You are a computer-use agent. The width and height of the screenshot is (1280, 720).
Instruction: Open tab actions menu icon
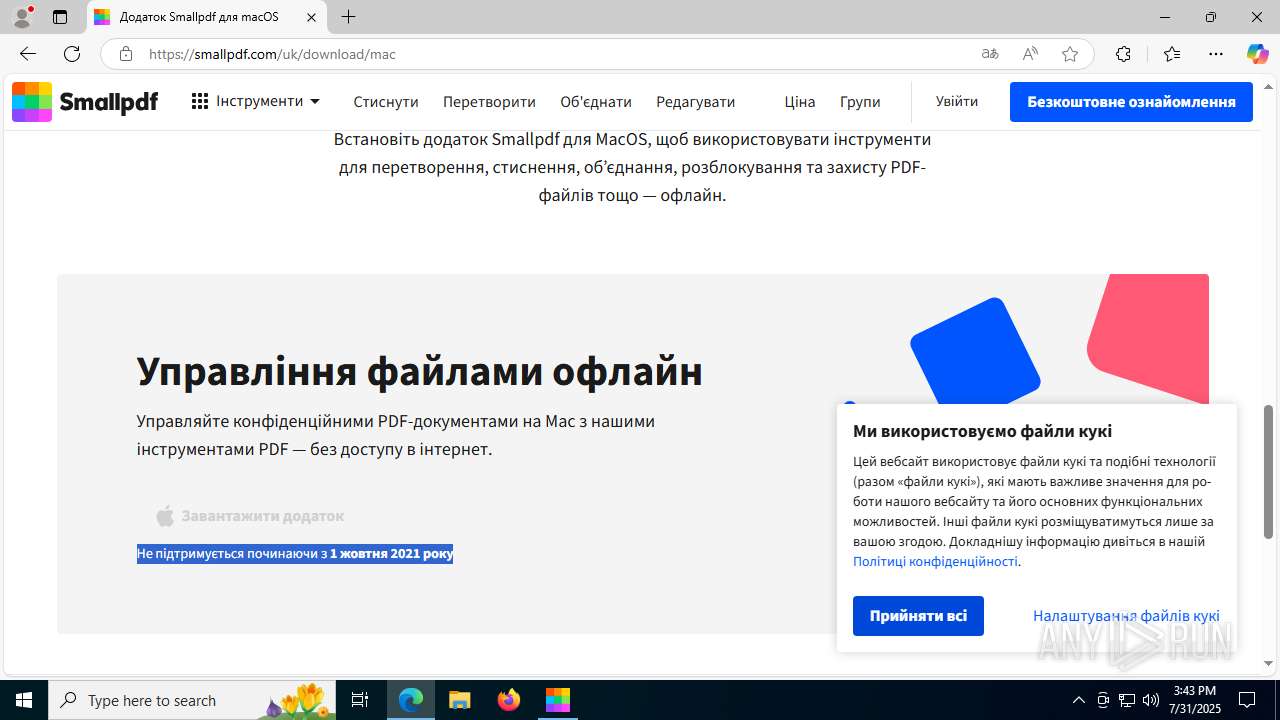click(x=60, y=17)
